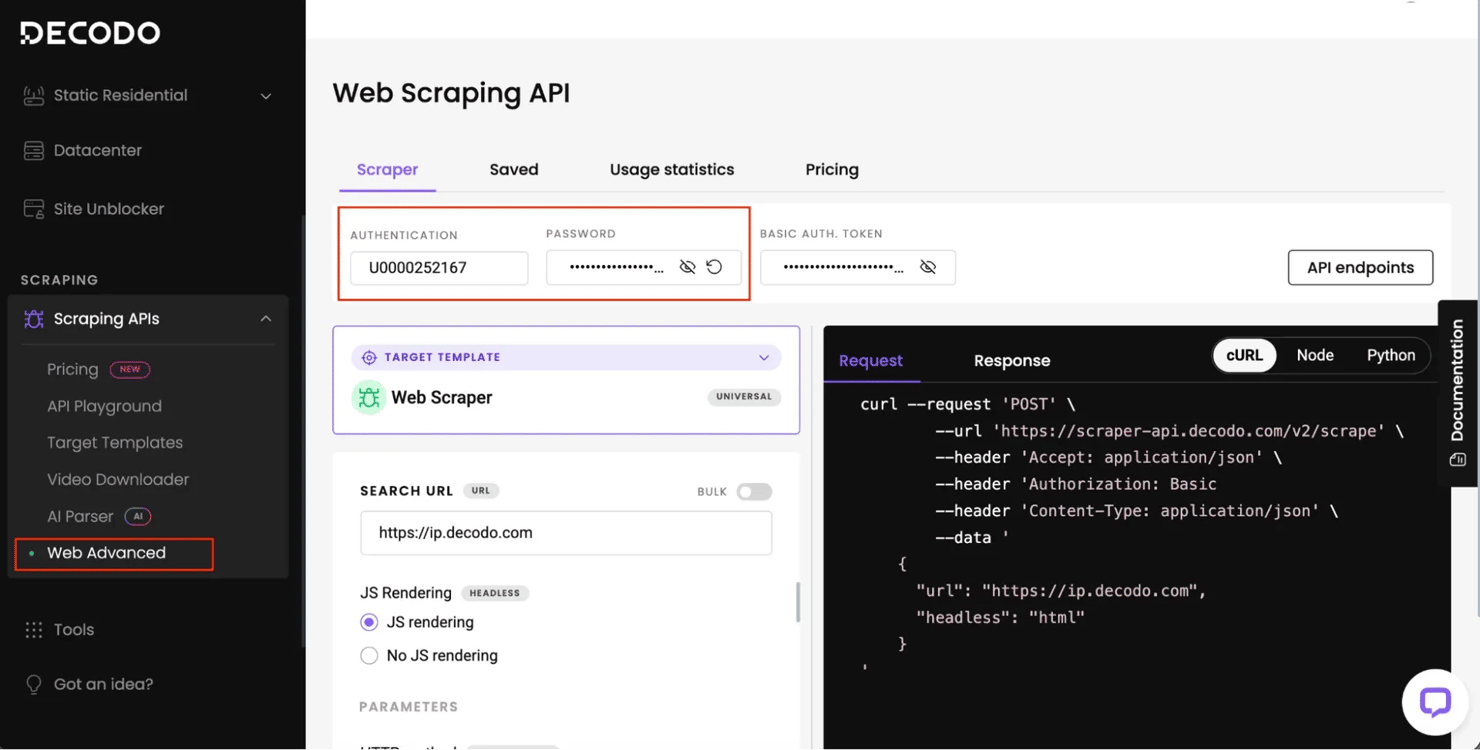Show the hidden password via eye icon
1480x750 pixels.
(687, 267)
